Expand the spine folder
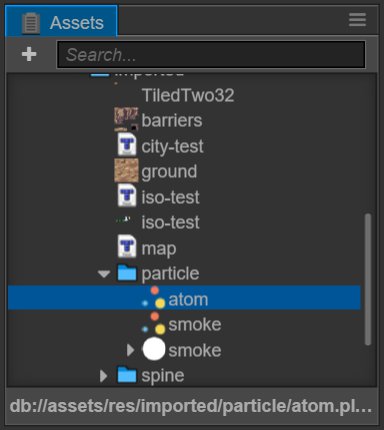 point(104,376)
